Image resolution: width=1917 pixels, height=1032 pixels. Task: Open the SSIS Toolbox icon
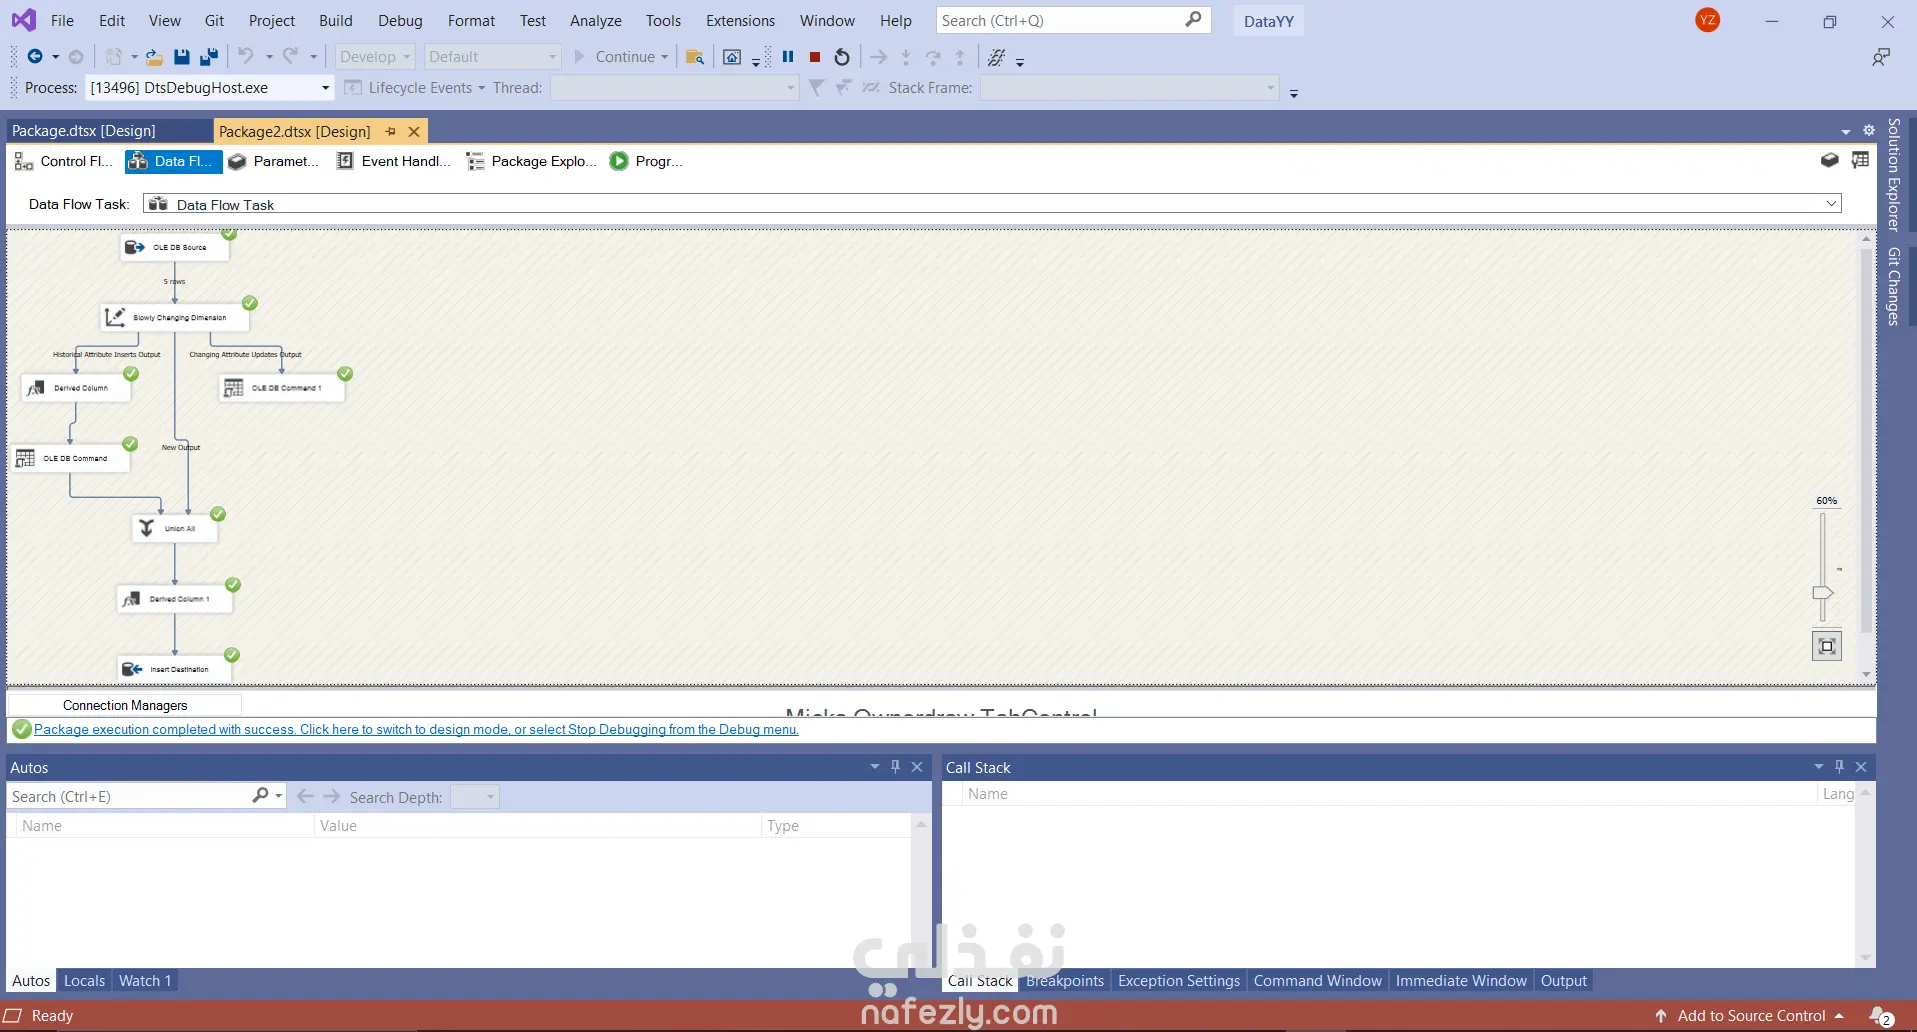(x=1829, y=160)
